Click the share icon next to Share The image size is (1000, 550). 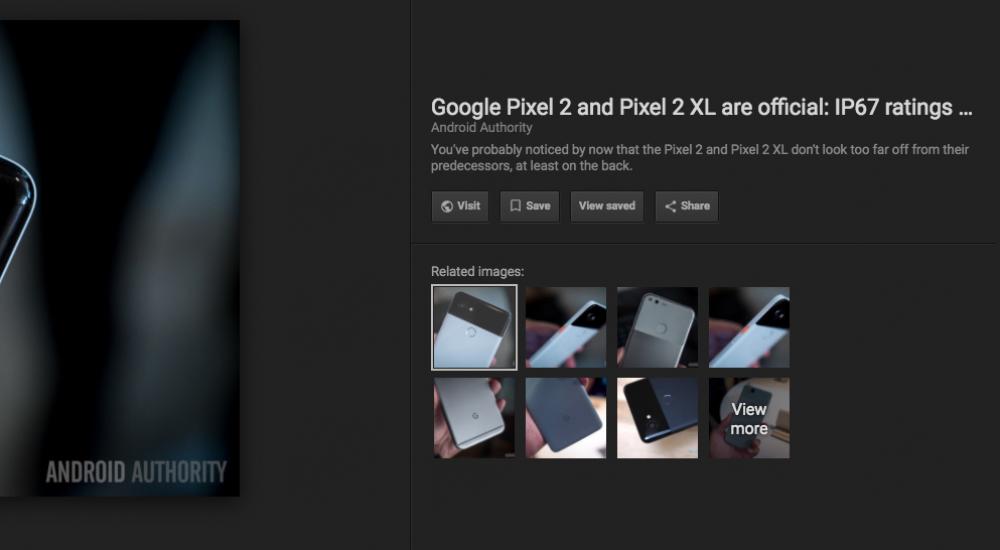pyautogui.click(x=670, y=206)
